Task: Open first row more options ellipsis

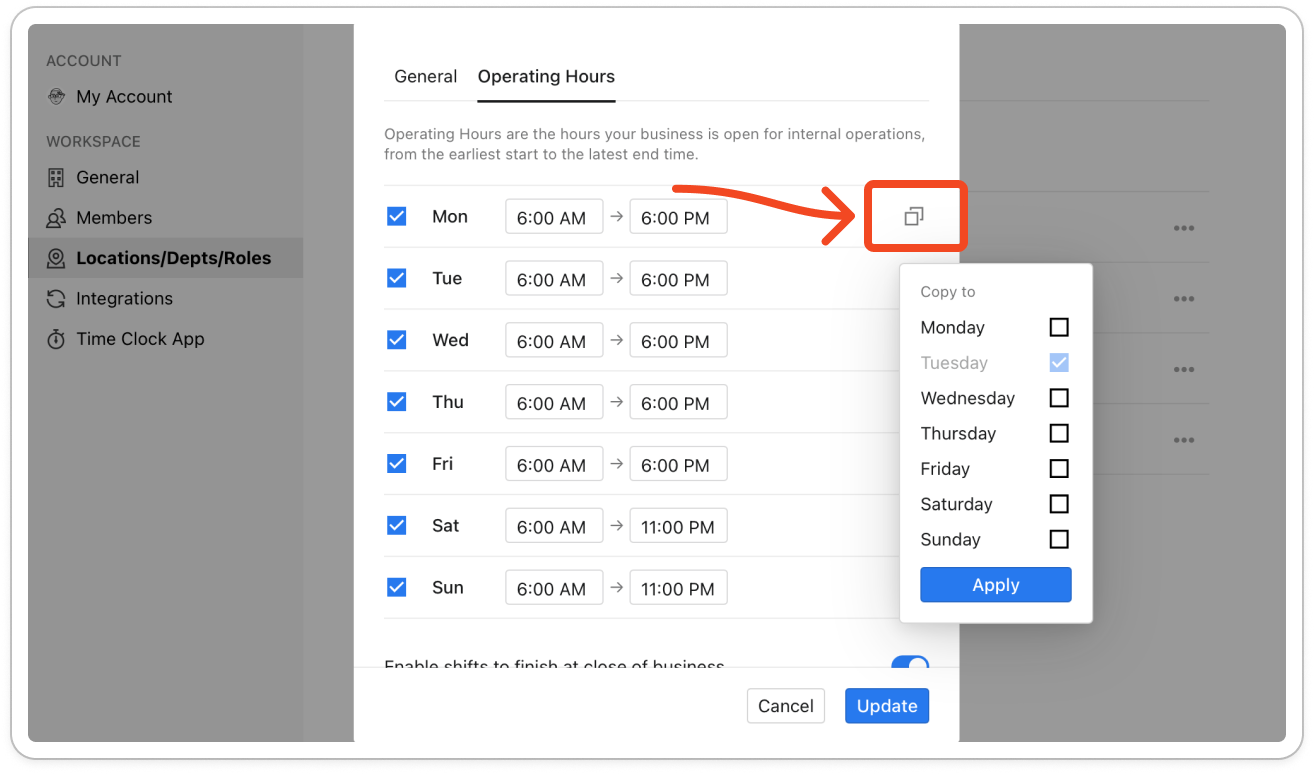Action: pyautogui.click(x=1184, y=228)
